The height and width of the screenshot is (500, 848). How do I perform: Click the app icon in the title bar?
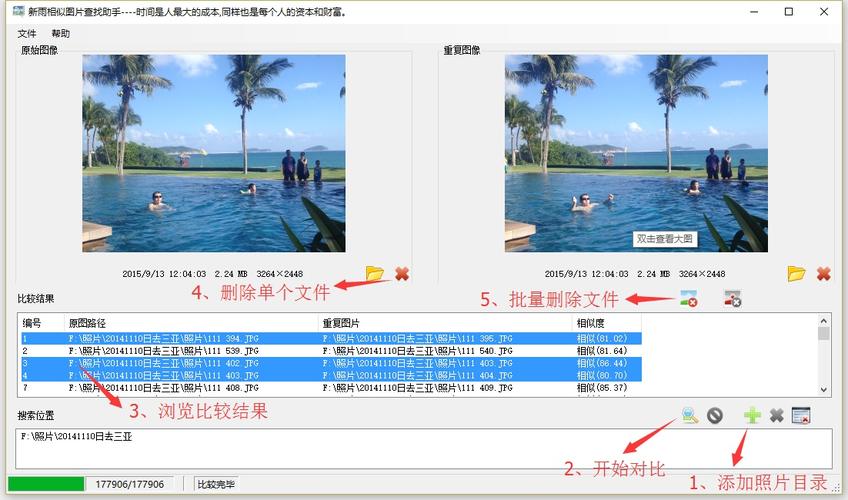18,11
